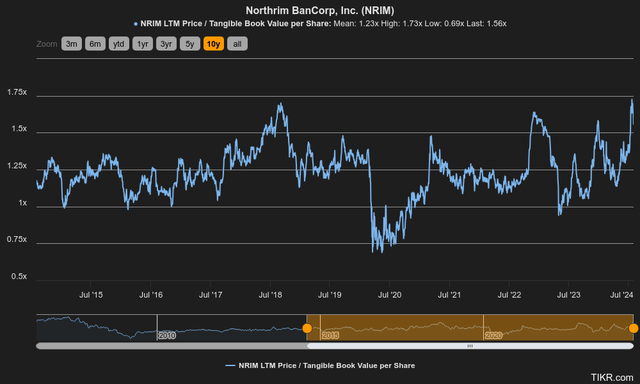The width and height of the screenshot is (640, 384).
Task: Set zoom range to 6m
Action: coord(95,44)
